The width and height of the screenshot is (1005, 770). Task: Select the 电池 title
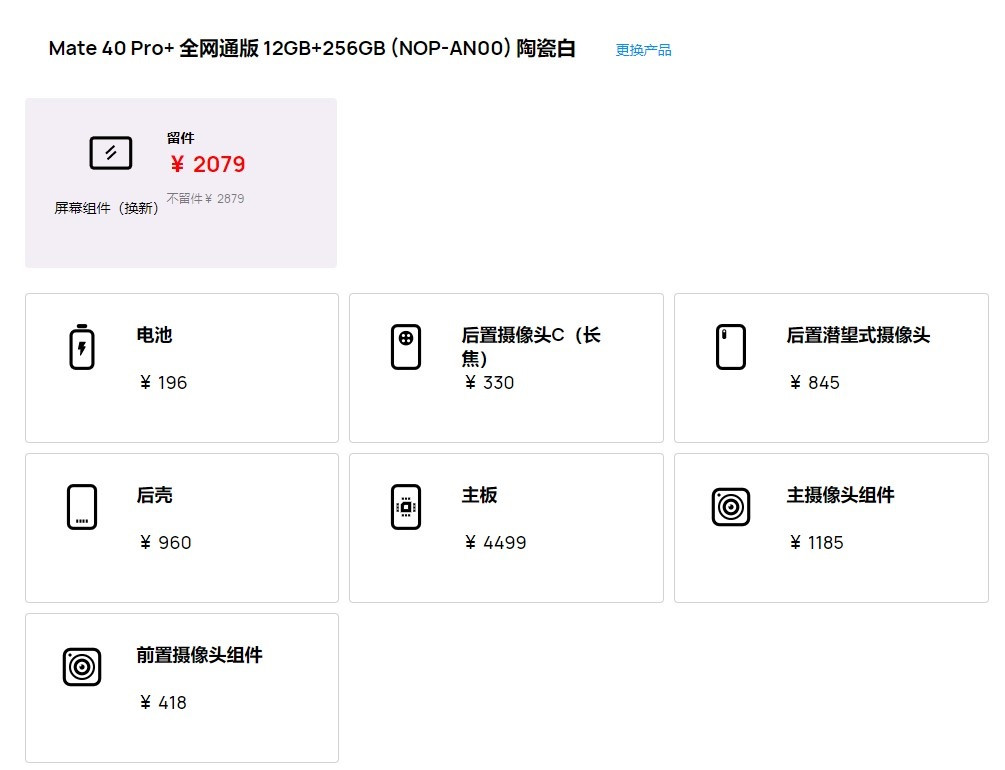point(154,335)
